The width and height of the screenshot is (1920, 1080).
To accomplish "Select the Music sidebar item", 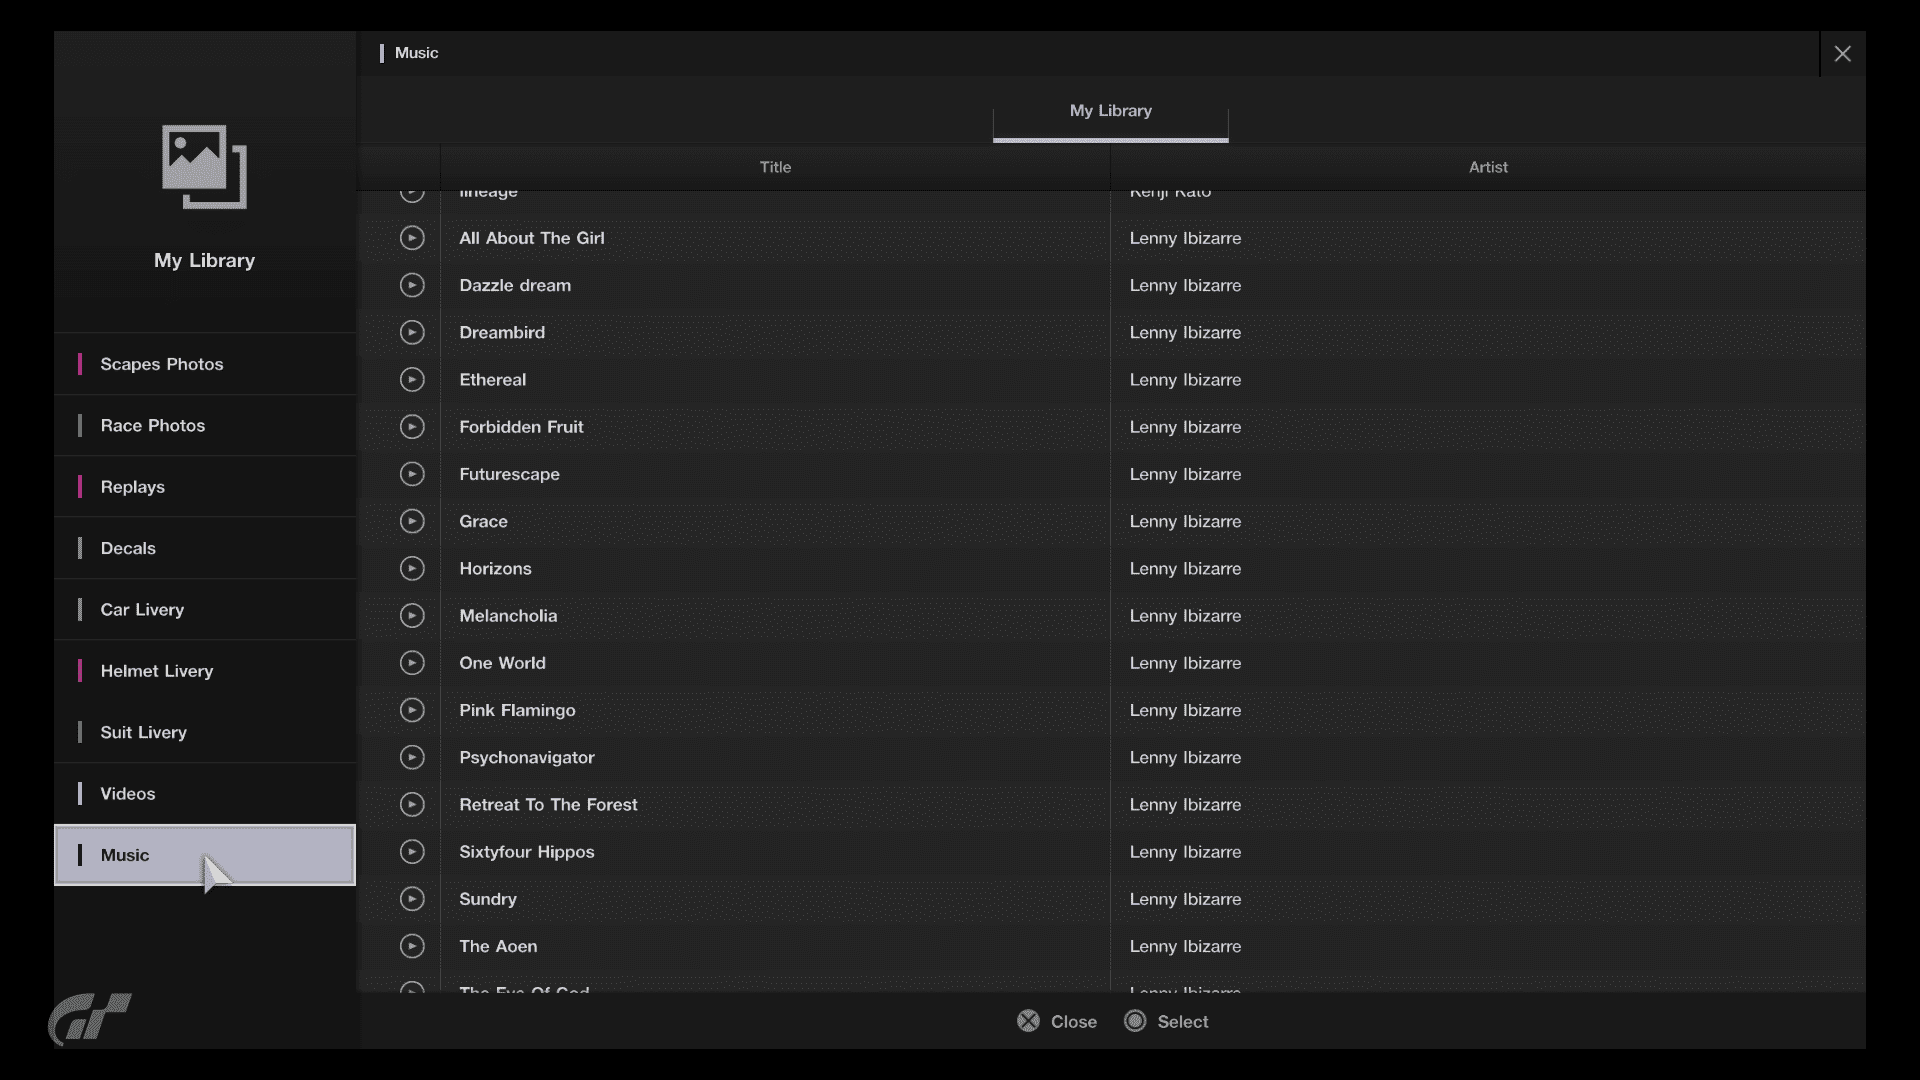I will [205, 855].
